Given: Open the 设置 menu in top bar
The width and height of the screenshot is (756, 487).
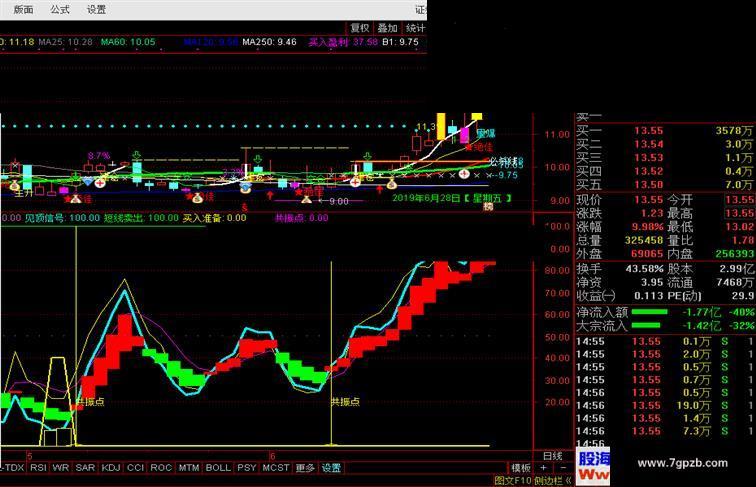Looking at the screenshot, I should tap(96, 9).
